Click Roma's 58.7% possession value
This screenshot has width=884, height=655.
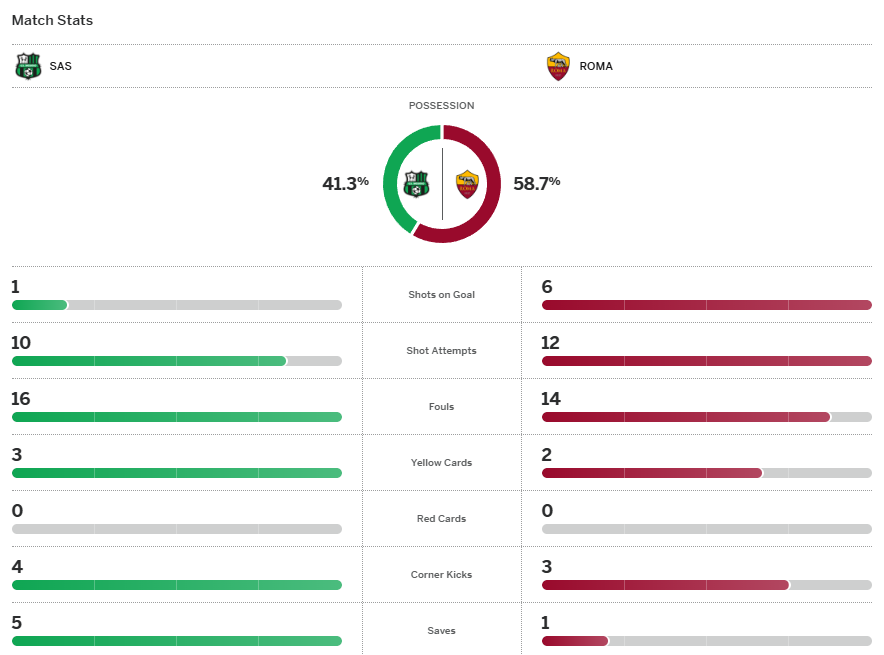[536, 183]
